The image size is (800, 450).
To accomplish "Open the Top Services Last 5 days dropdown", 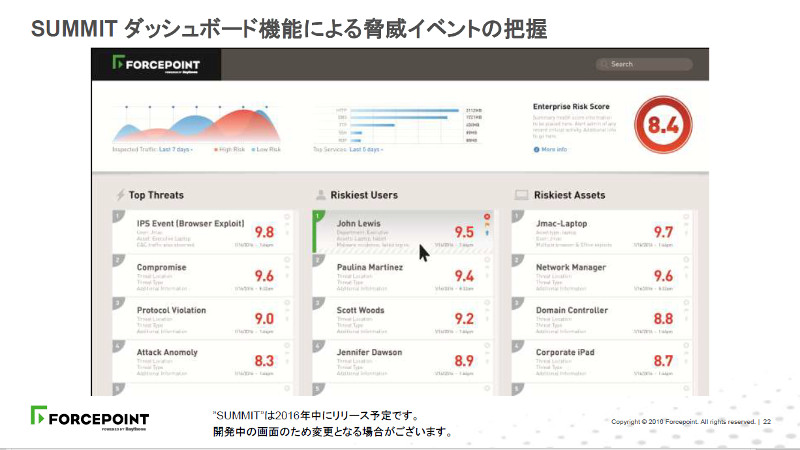I will tap(366, 149).
